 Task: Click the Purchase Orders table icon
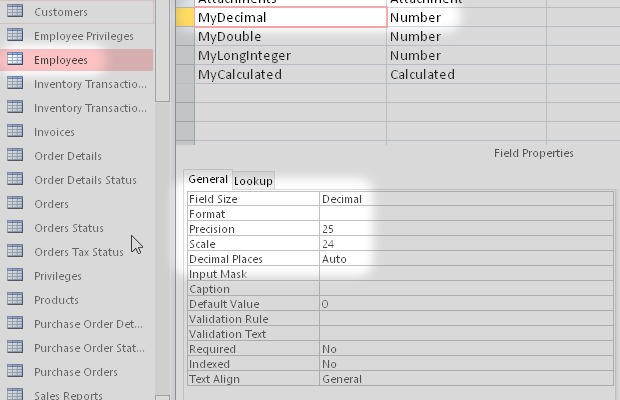coord(15,372)
